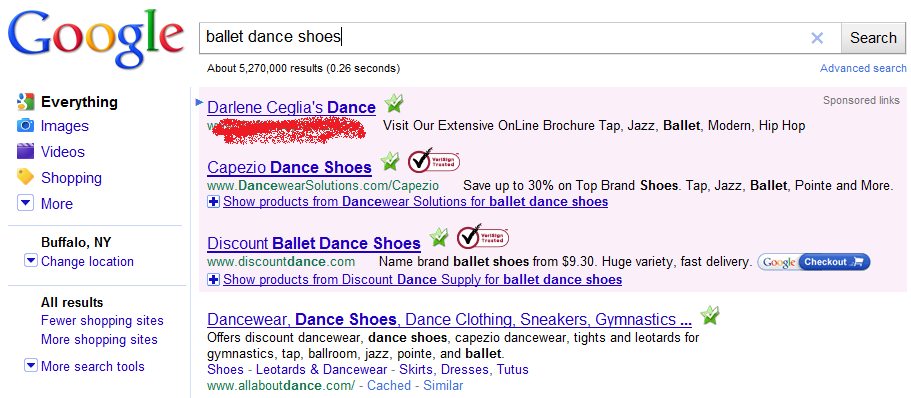This screenshot has height=398, width=911.
Task: Open Shoes sitelink under allaboutdance result
Action: (225, 370)
